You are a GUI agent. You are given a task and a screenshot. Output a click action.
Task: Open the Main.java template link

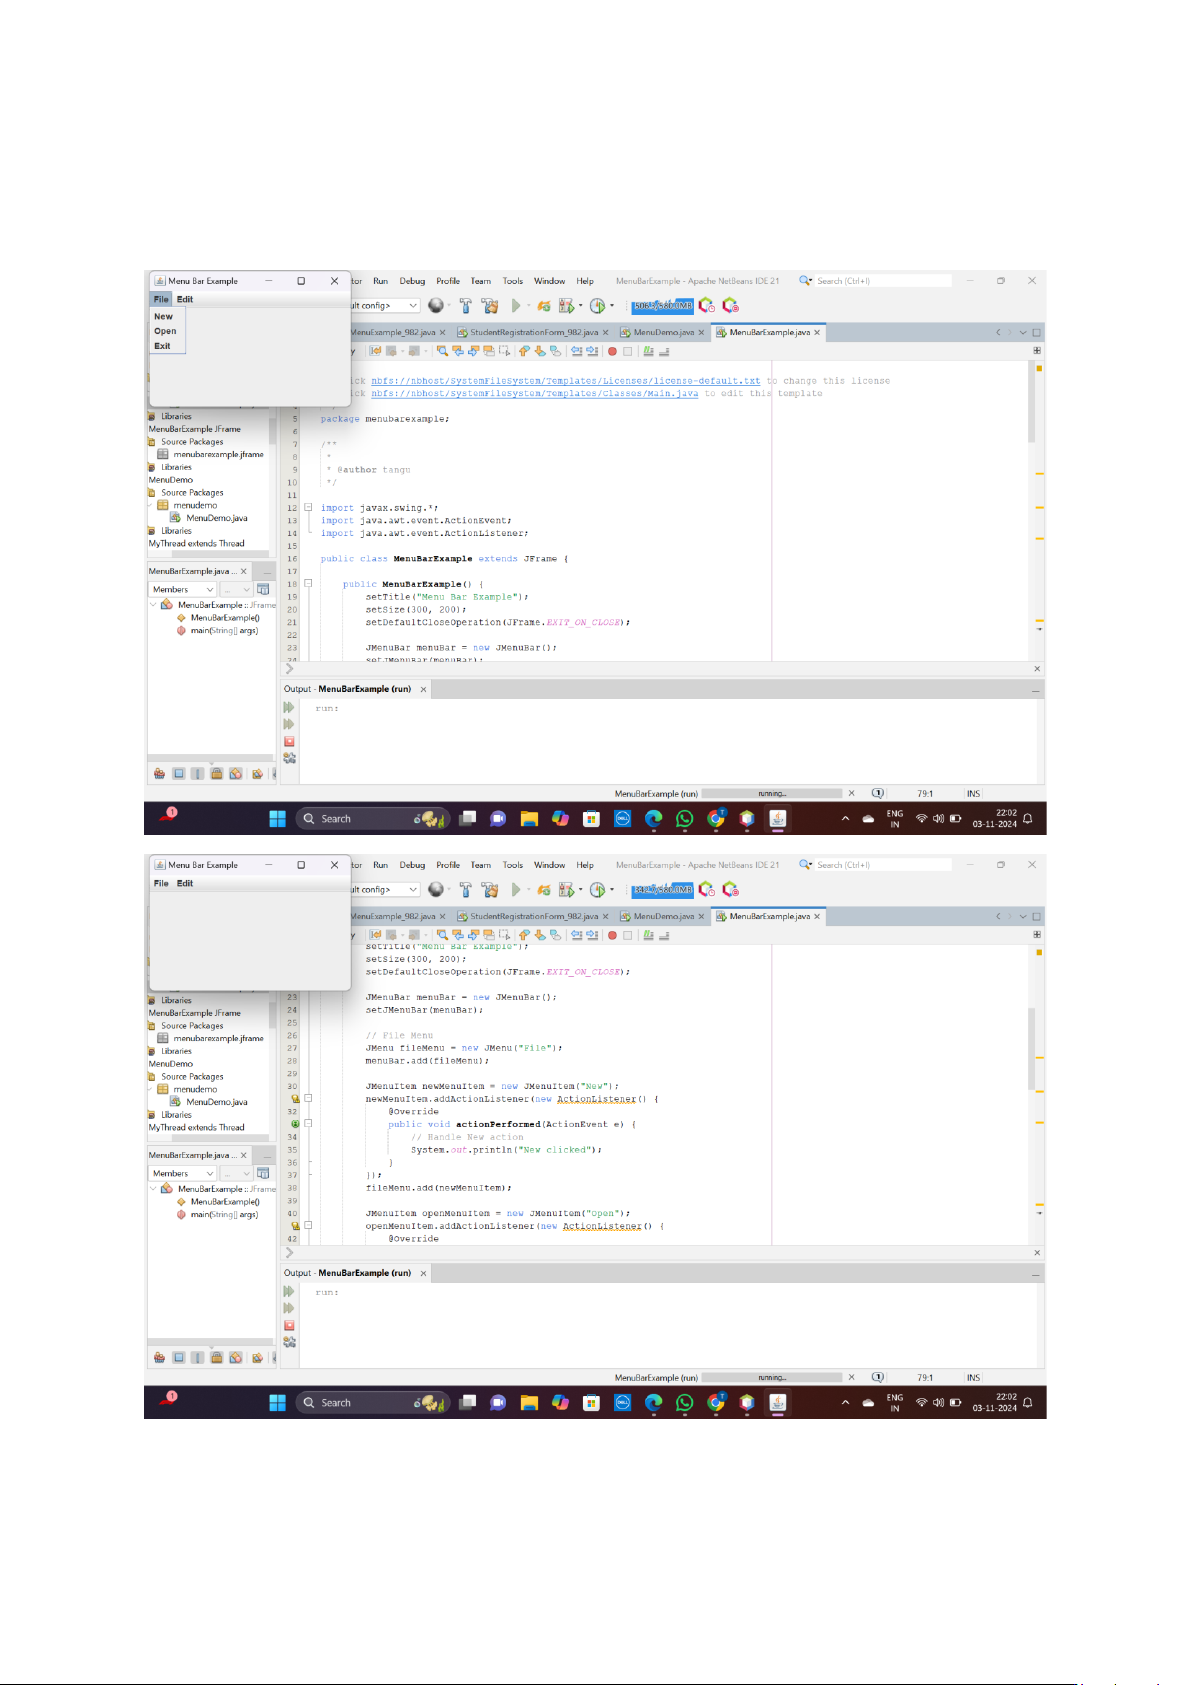coord(534,394)
